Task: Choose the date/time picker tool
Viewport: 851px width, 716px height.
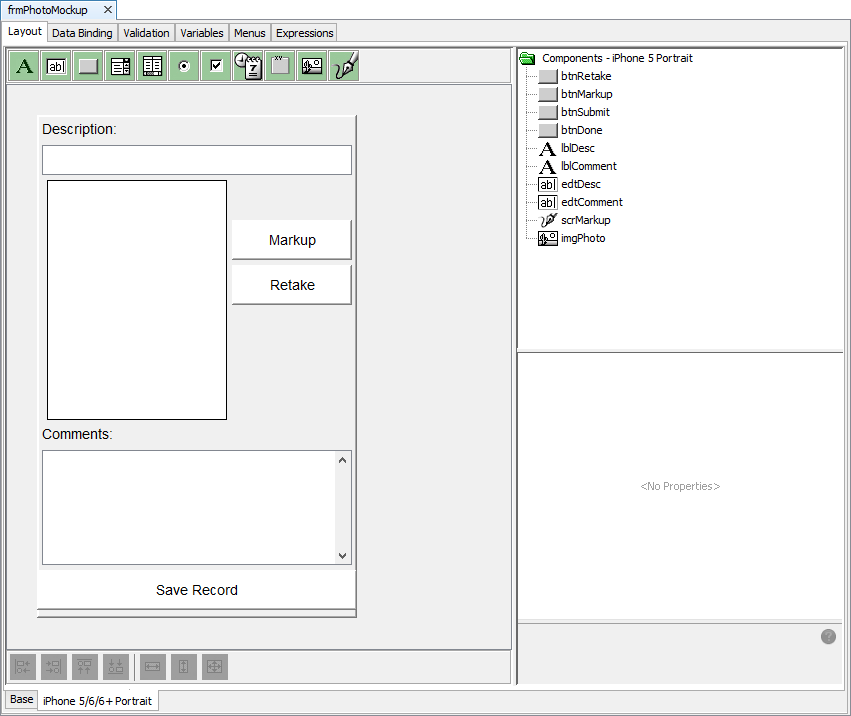Action: (x=248, y=66)
